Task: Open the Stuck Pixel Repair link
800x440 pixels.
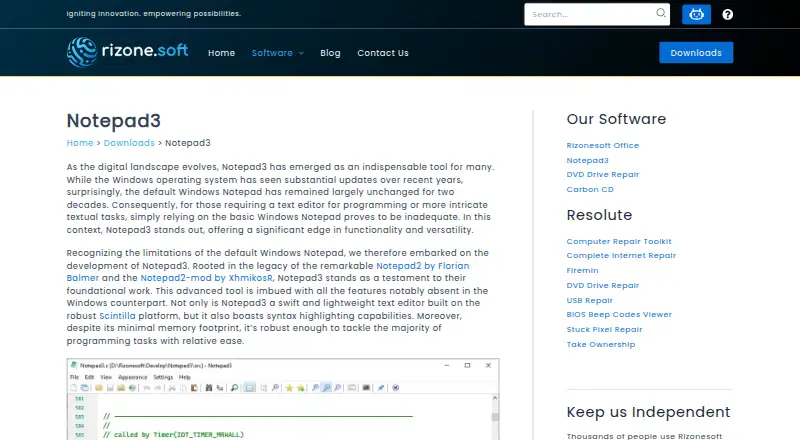Action: tap(604, 329)
